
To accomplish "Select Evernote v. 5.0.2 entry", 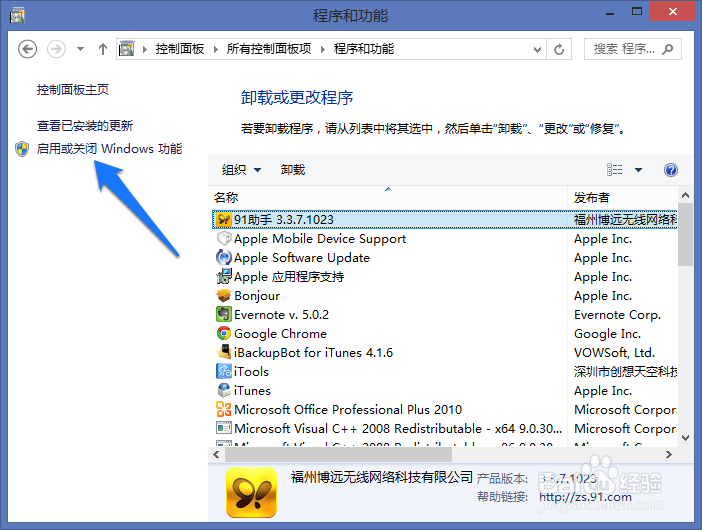I will 282,315.
